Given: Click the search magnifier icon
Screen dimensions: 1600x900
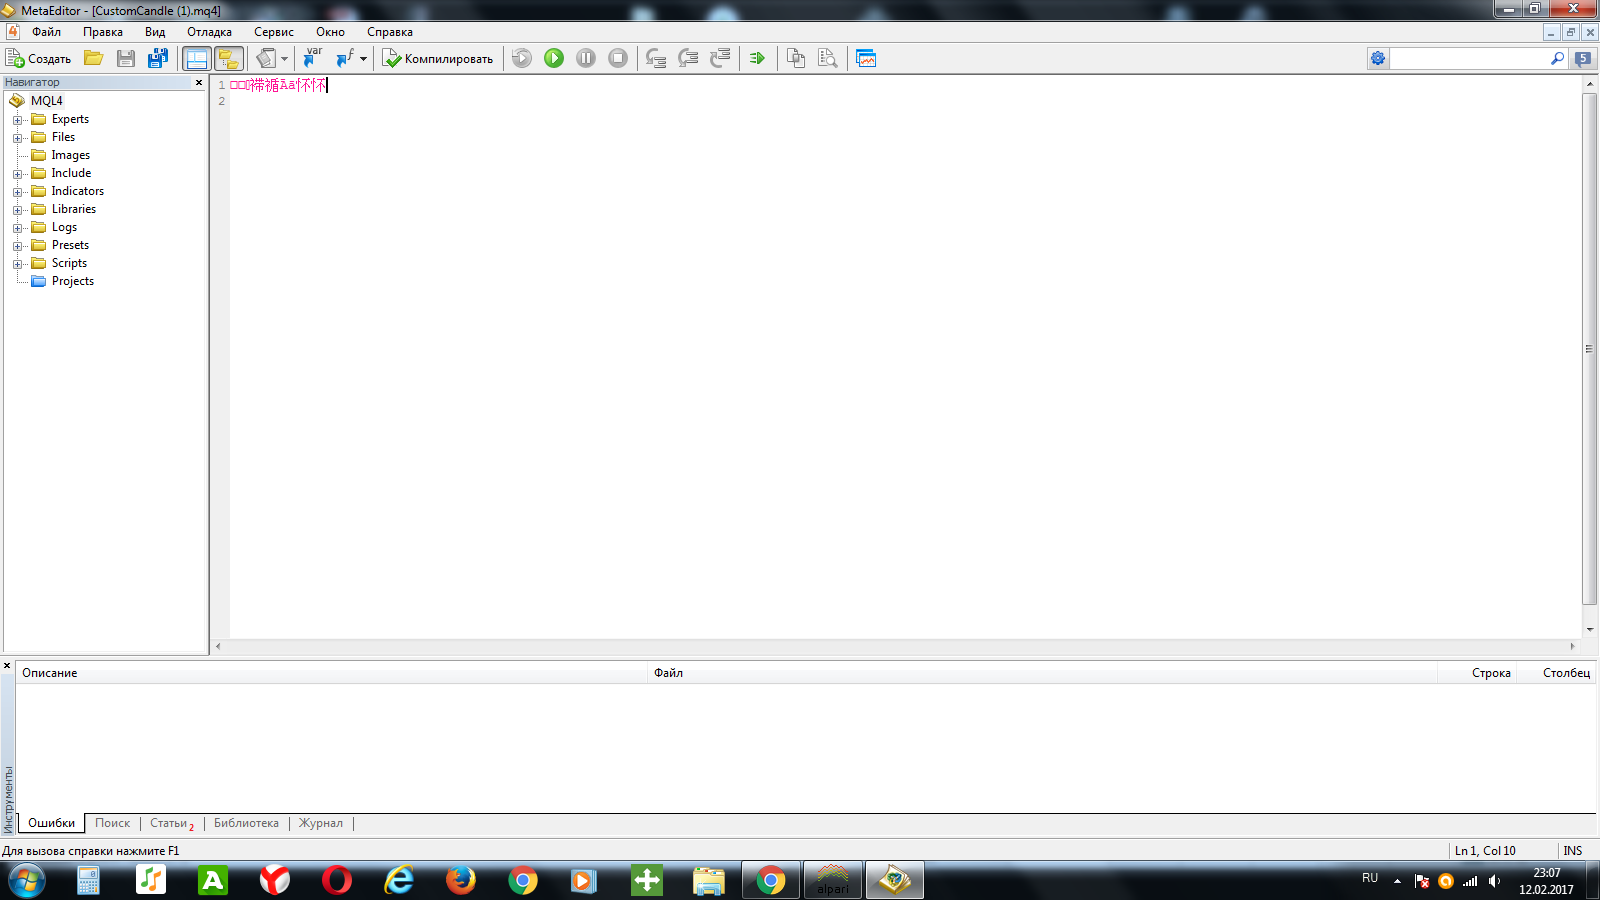Looking at the screenshot, I should 1557,59.
